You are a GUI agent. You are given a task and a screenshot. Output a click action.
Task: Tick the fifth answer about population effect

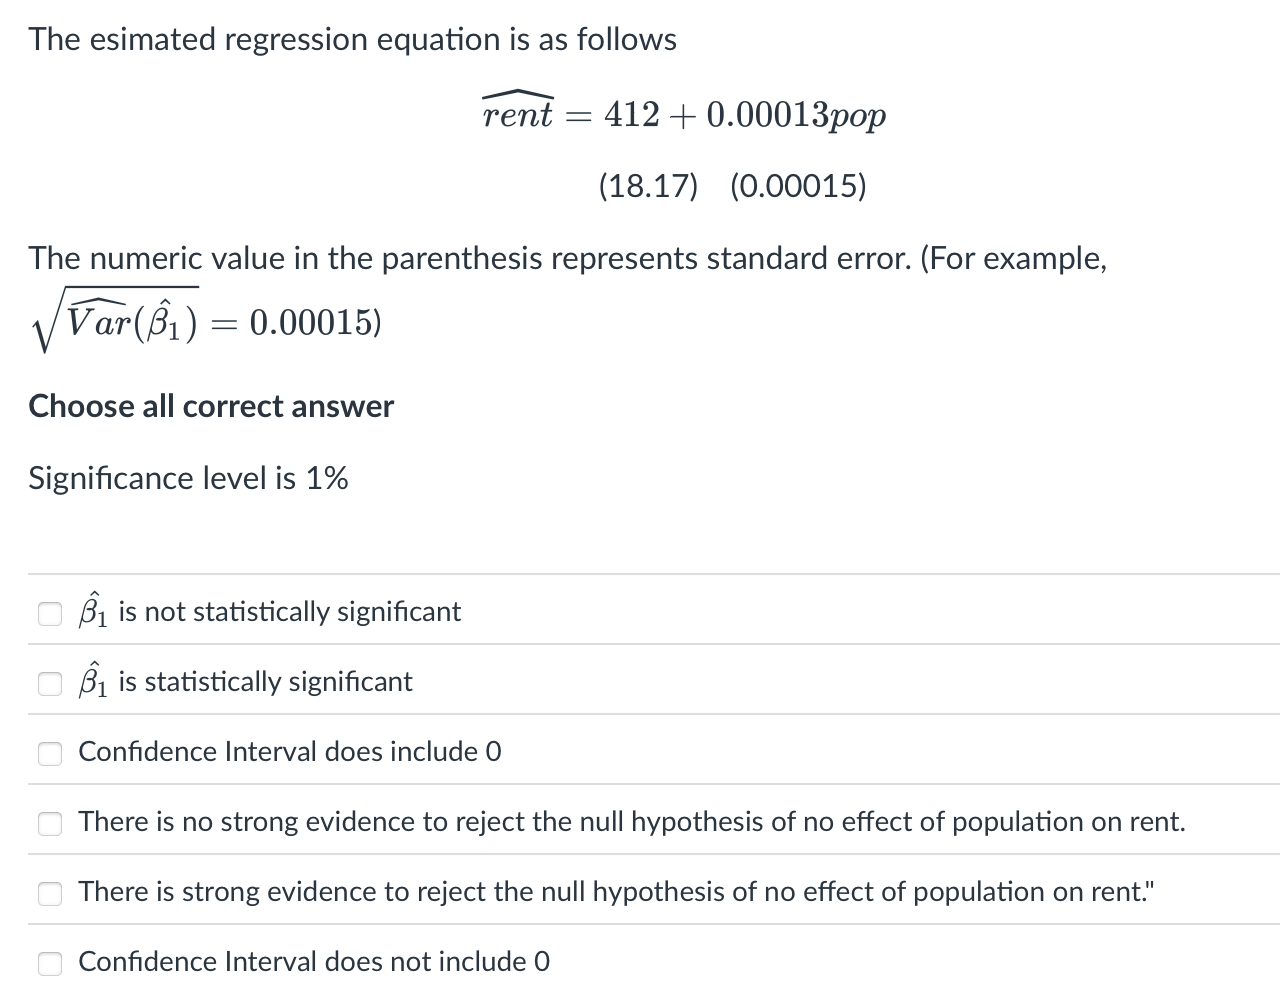(x=50, y=893)
